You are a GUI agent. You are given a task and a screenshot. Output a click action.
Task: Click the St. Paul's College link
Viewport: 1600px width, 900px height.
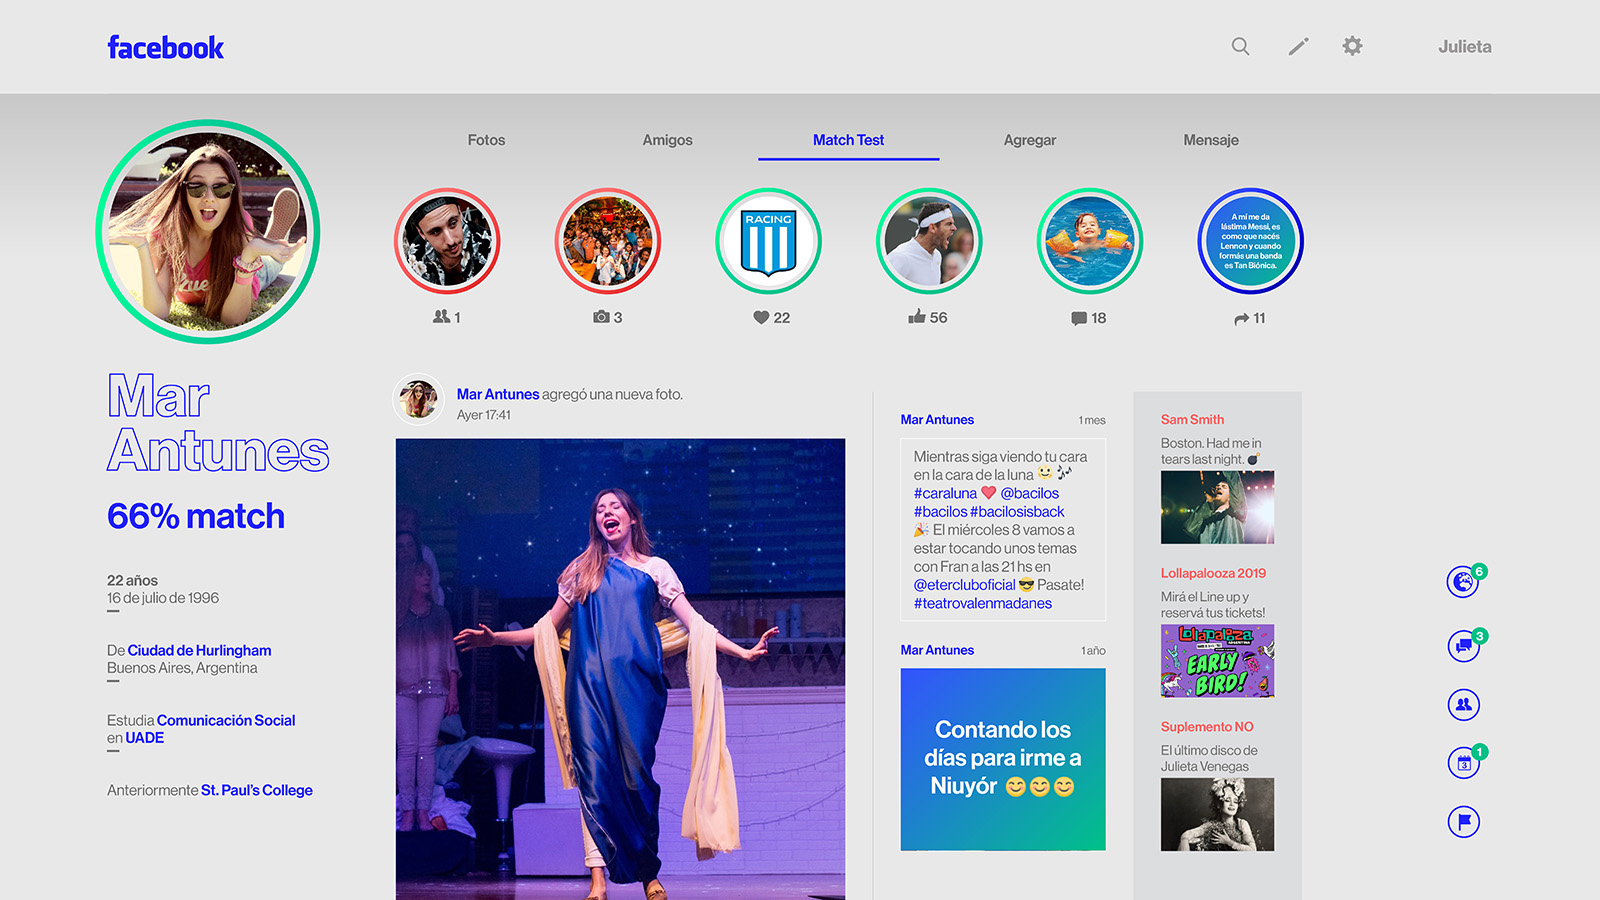(x=256, y=790)
